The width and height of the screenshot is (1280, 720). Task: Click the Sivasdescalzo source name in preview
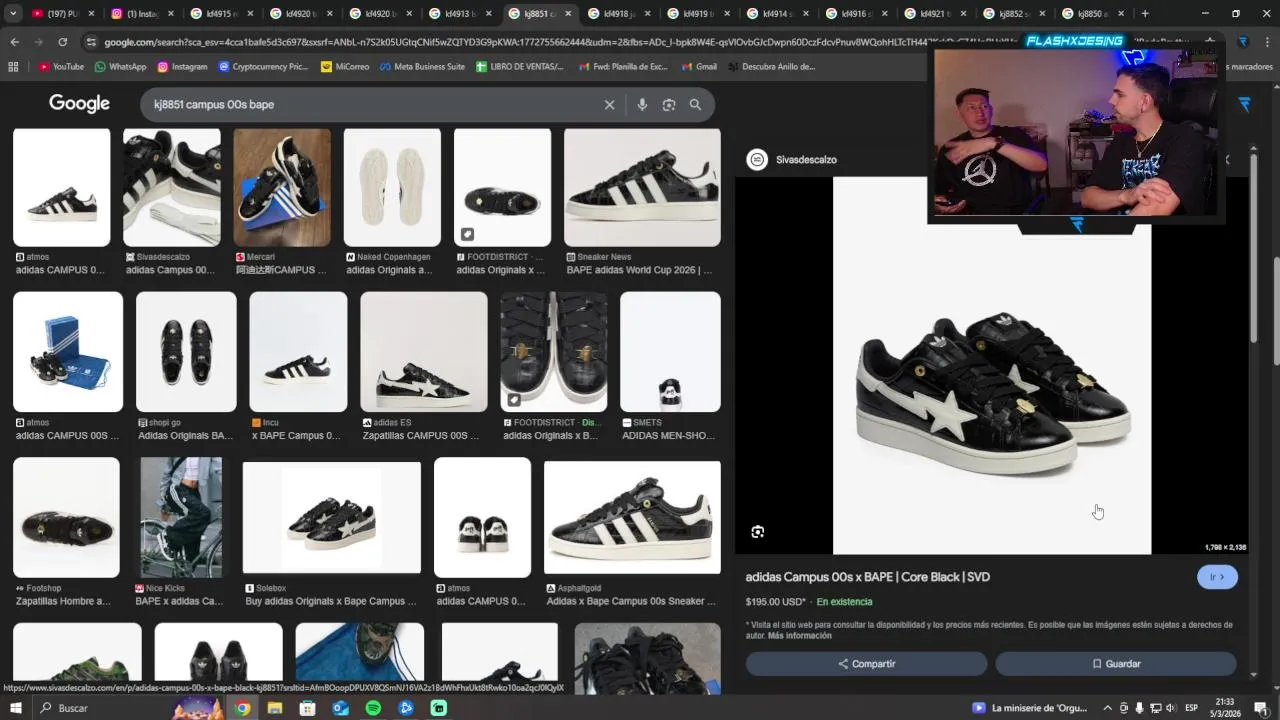(x=806, y=160)
